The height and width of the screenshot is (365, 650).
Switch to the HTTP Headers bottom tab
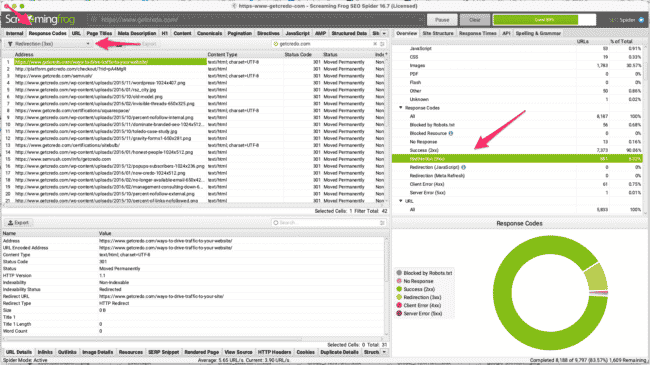[x=274, y=352]
